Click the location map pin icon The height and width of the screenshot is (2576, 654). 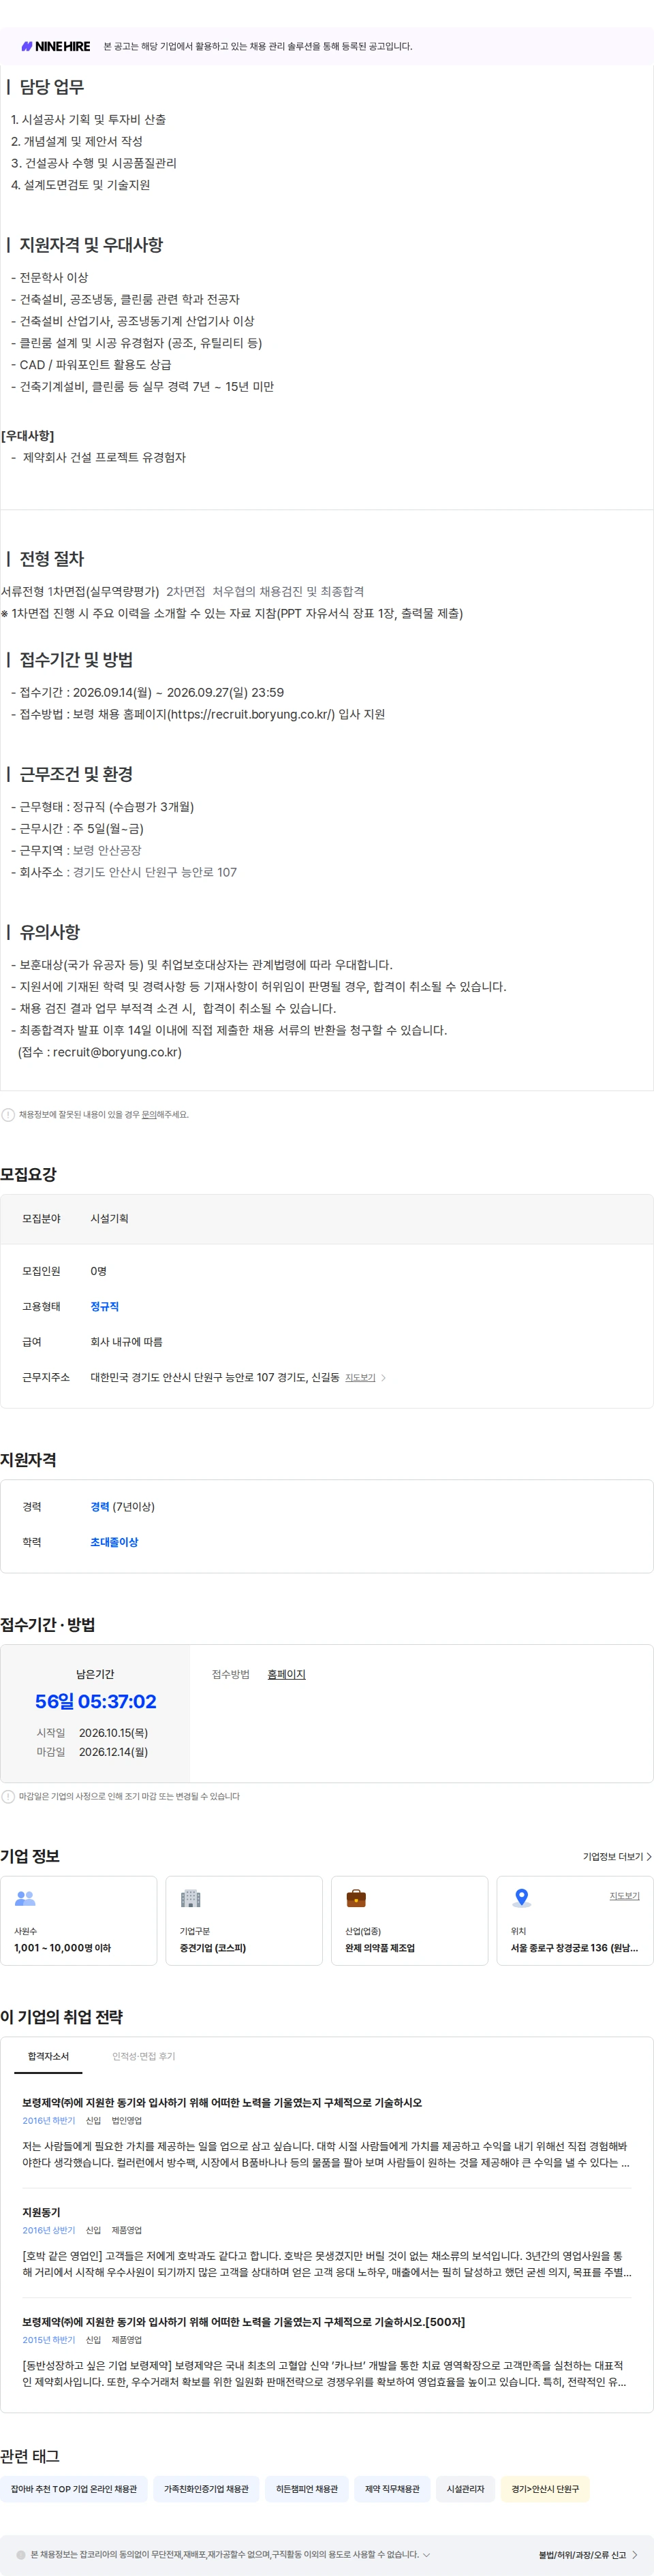[521, 1897]
